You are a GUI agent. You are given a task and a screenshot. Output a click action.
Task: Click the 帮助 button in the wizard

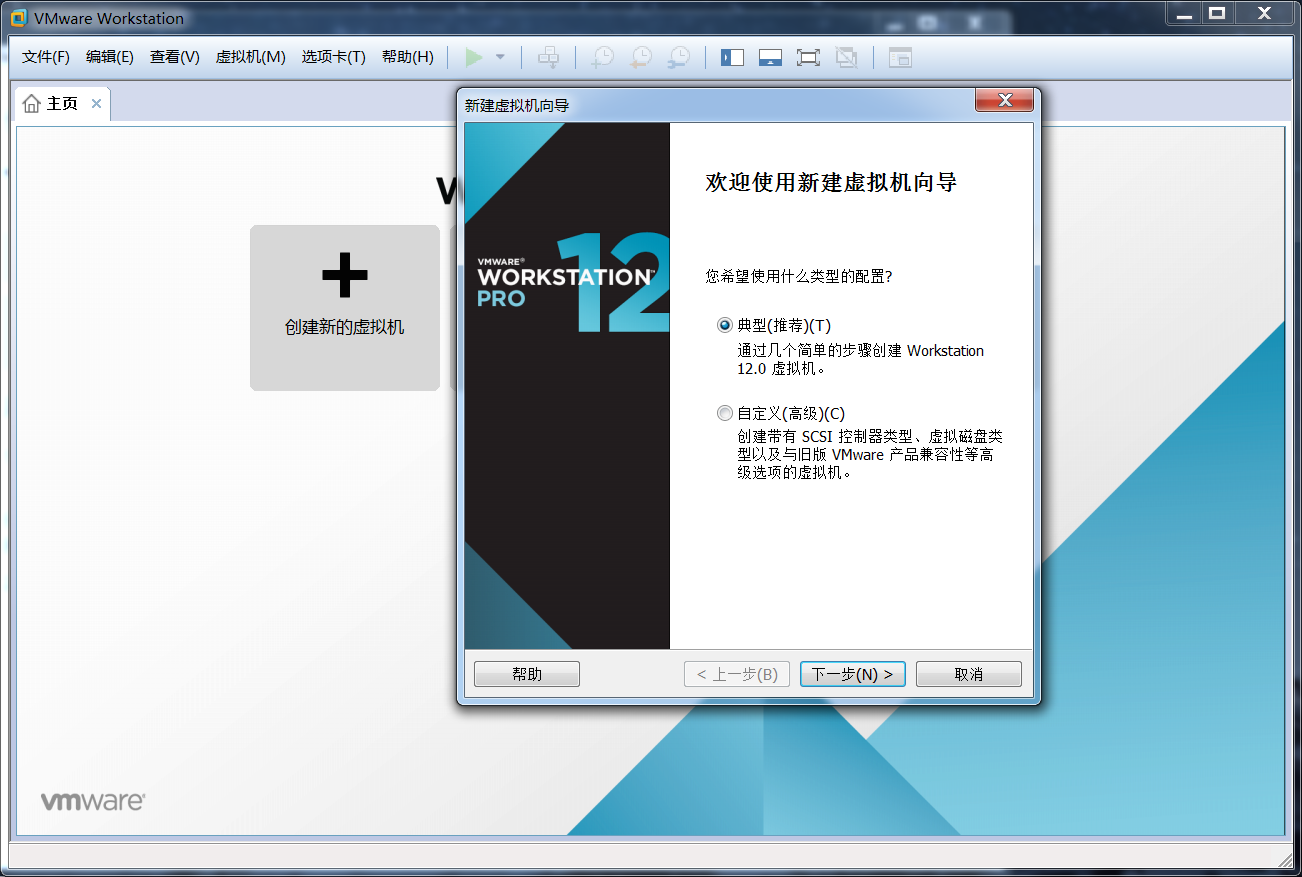(x=527, y=674)
